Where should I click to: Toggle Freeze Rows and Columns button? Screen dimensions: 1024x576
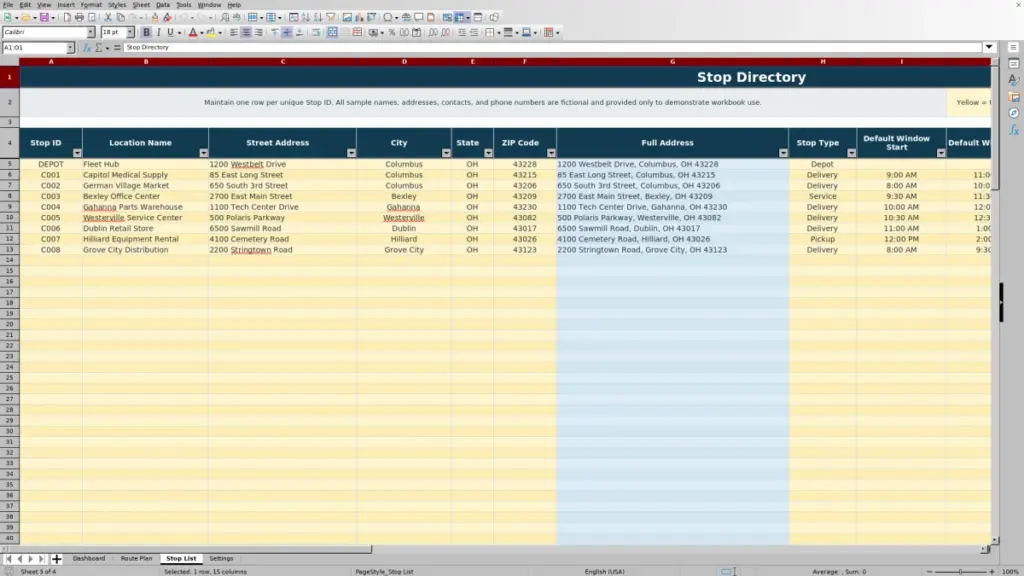tap(460, 17)
